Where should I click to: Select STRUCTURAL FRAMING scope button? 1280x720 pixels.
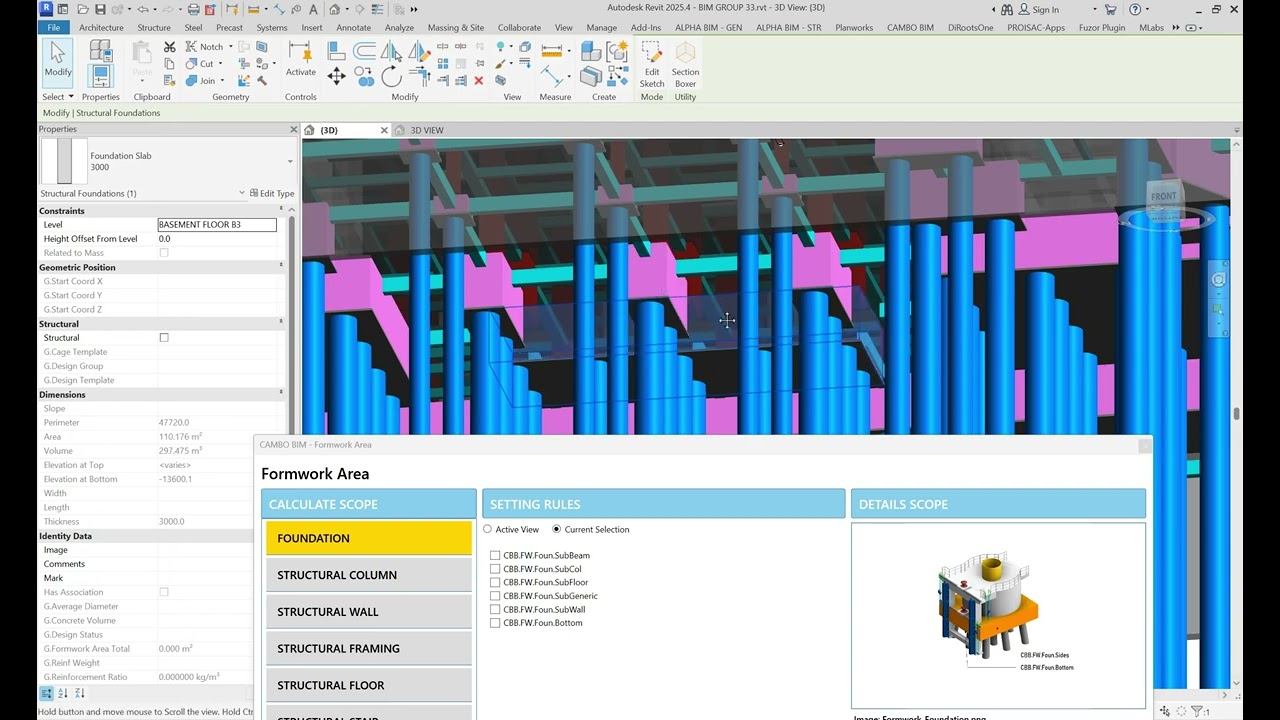(x=369, y=648)
